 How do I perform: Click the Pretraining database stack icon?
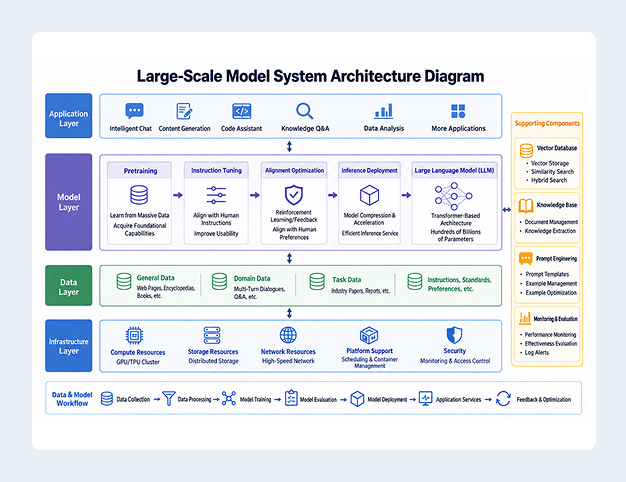(x=139, y=195)
